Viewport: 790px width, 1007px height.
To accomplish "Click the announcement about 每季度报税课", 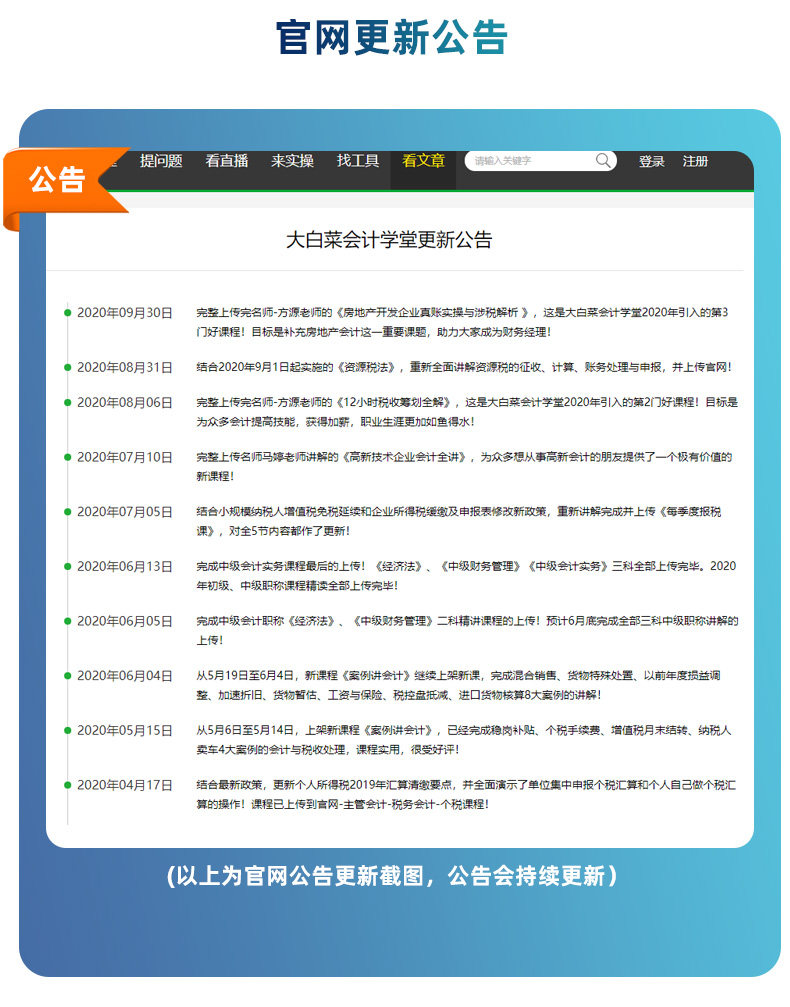I will [x=459, y=521].
